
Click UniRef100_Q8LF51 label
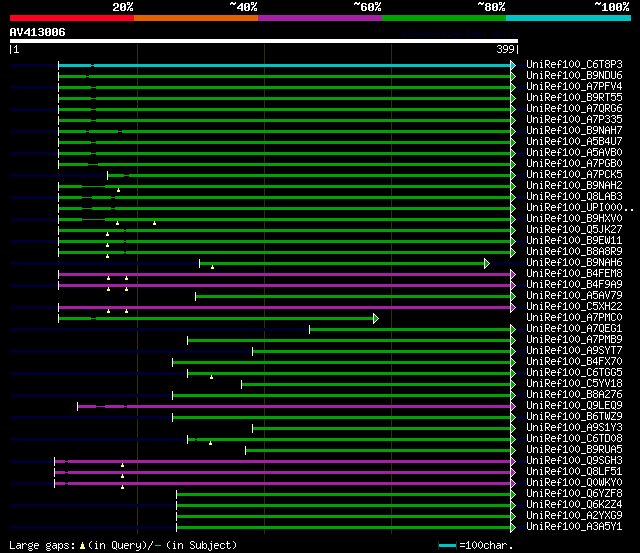pos(574,472)
